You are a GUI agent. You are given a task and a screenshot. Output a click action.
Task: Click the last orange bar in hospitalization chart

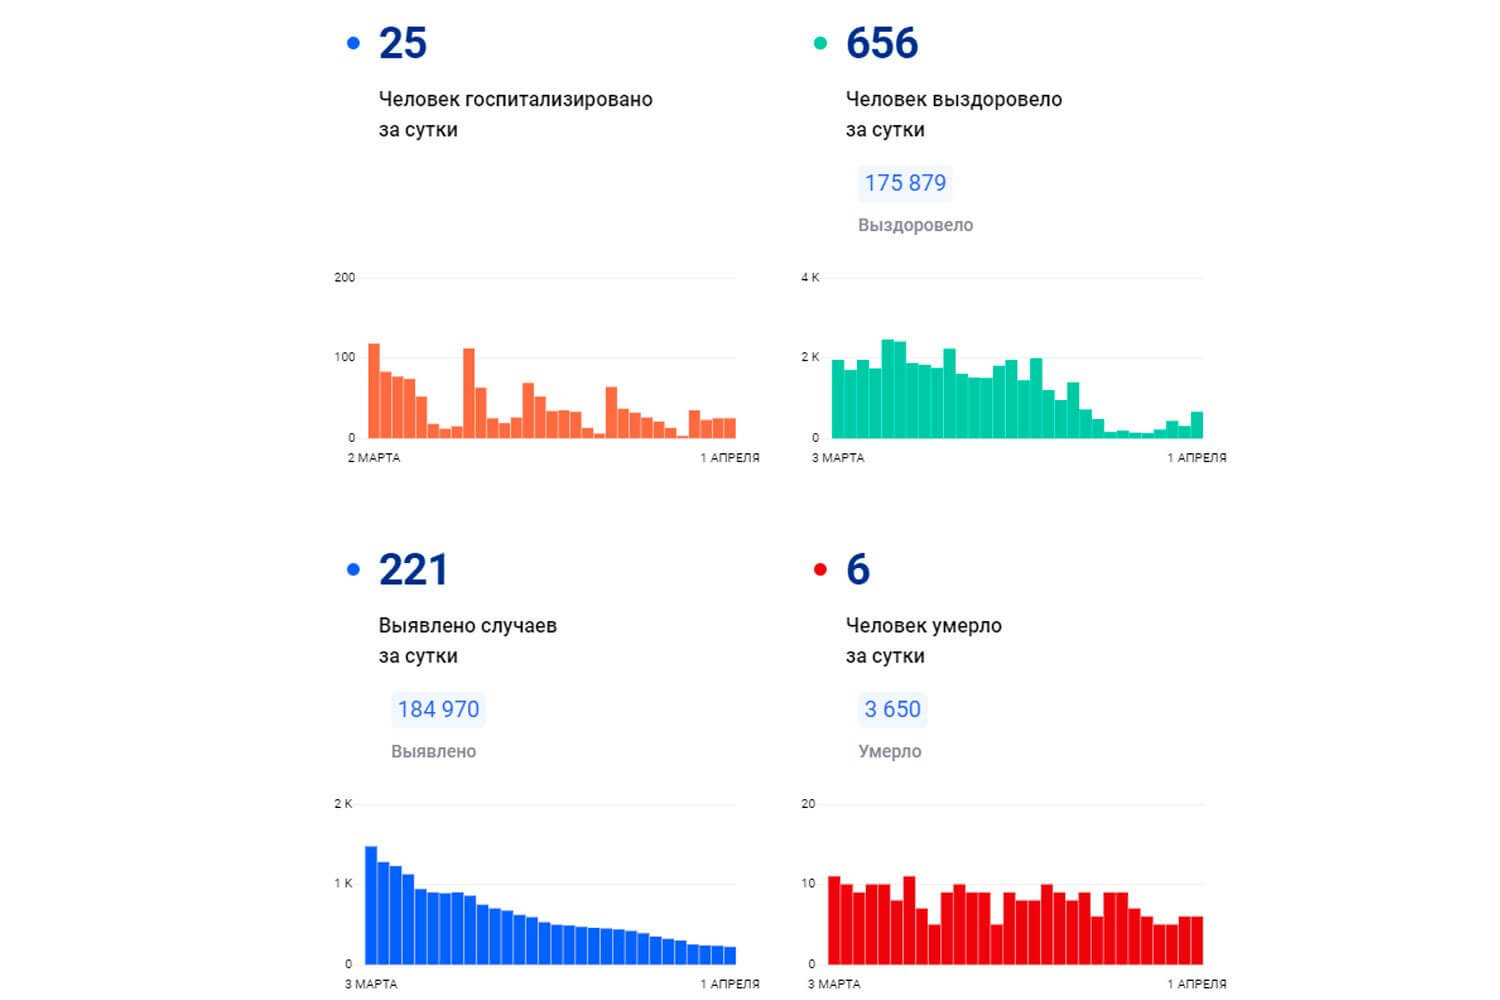pyautogui.click(x=730, y=428)
